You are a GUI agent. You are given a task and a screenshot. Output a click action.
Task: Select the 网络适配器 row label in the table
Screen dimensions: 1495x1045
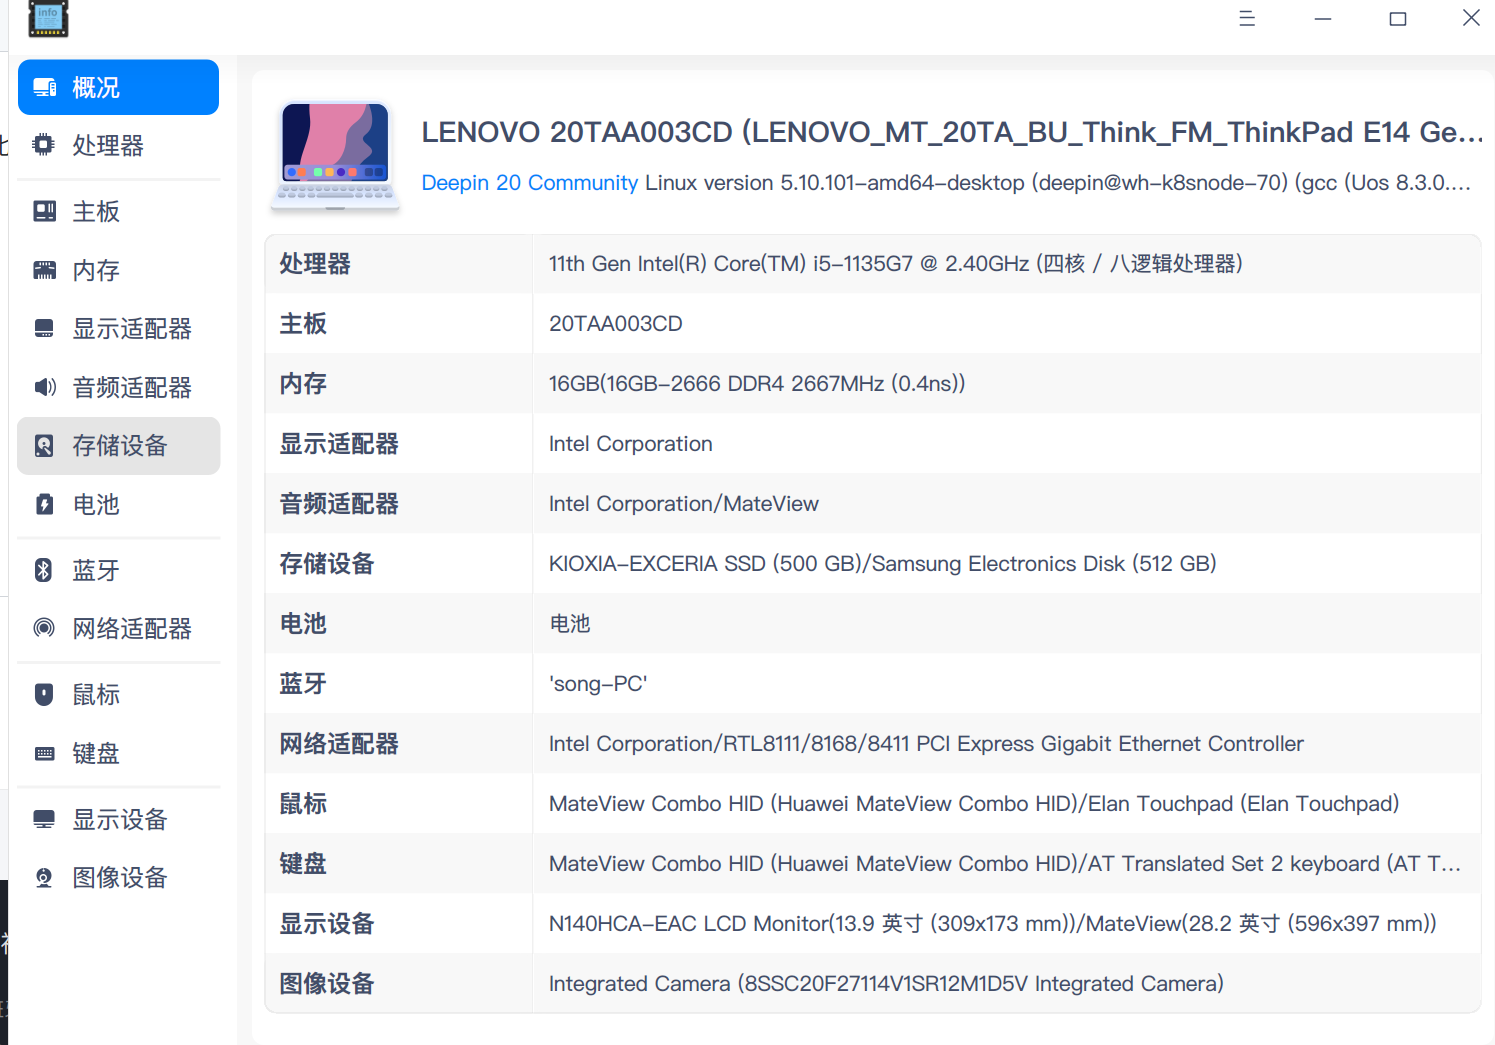(339, 744)
